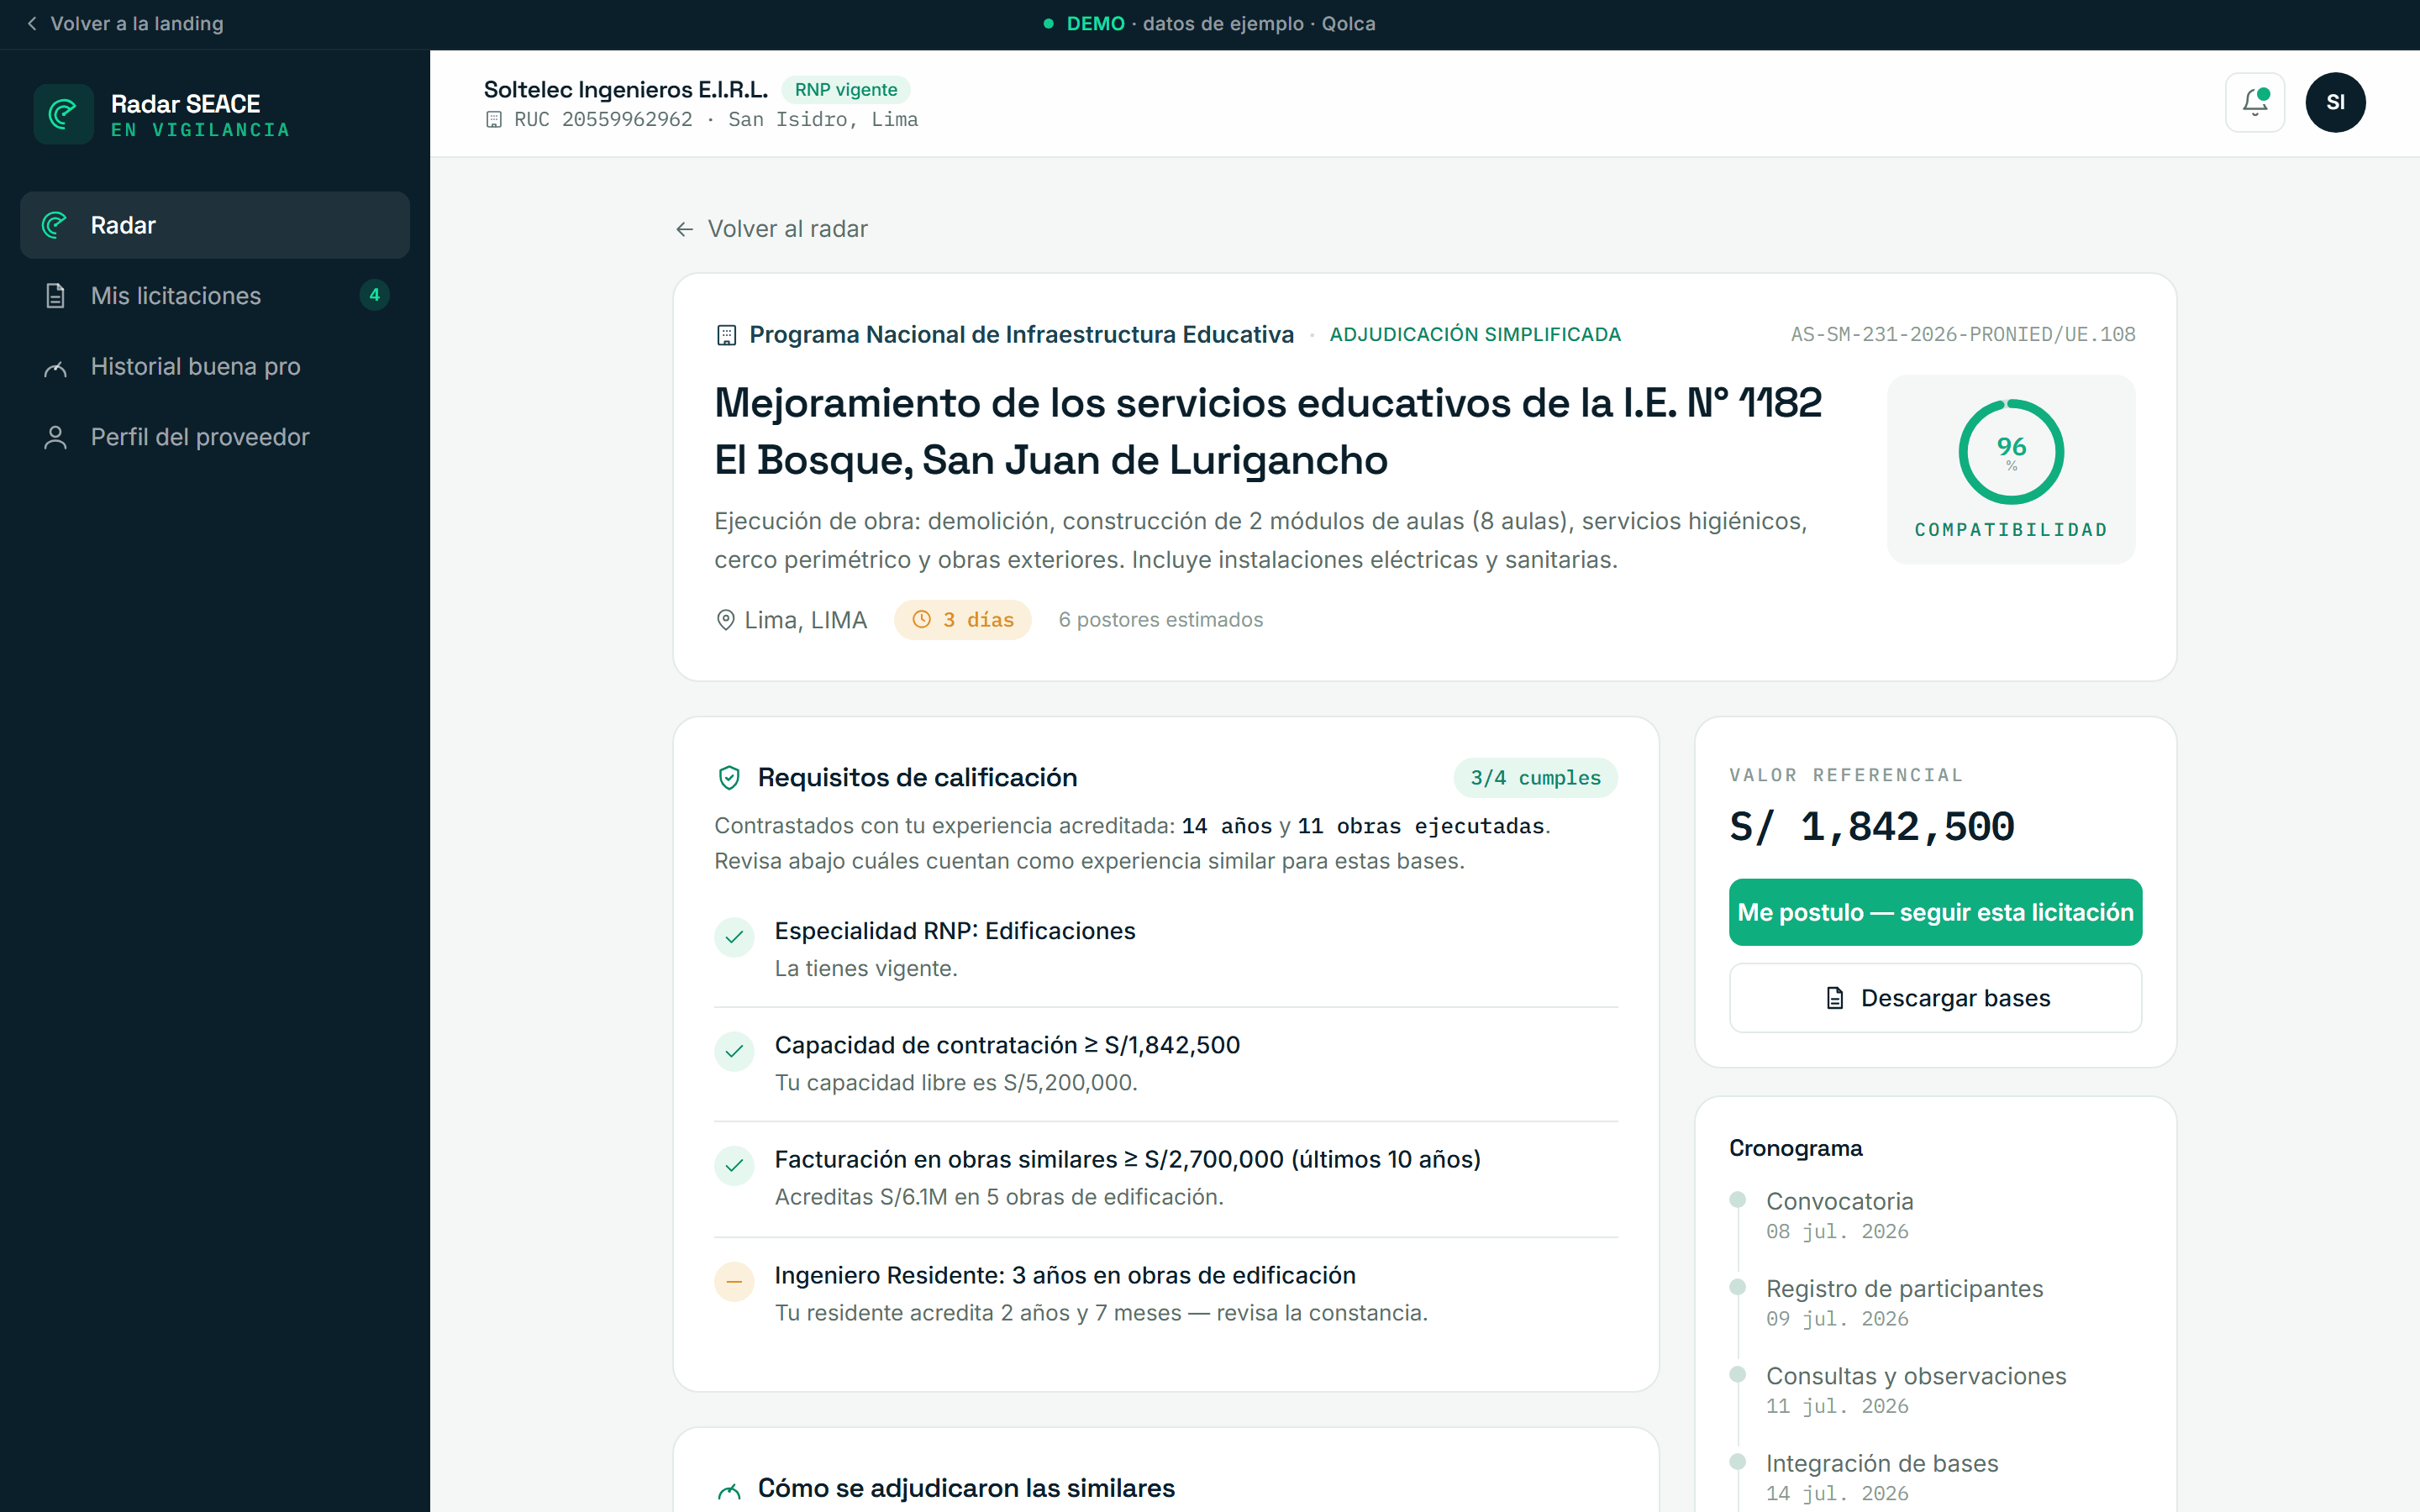
Task: Click Volver a la landing link
Action: click(x=125, y=23)
